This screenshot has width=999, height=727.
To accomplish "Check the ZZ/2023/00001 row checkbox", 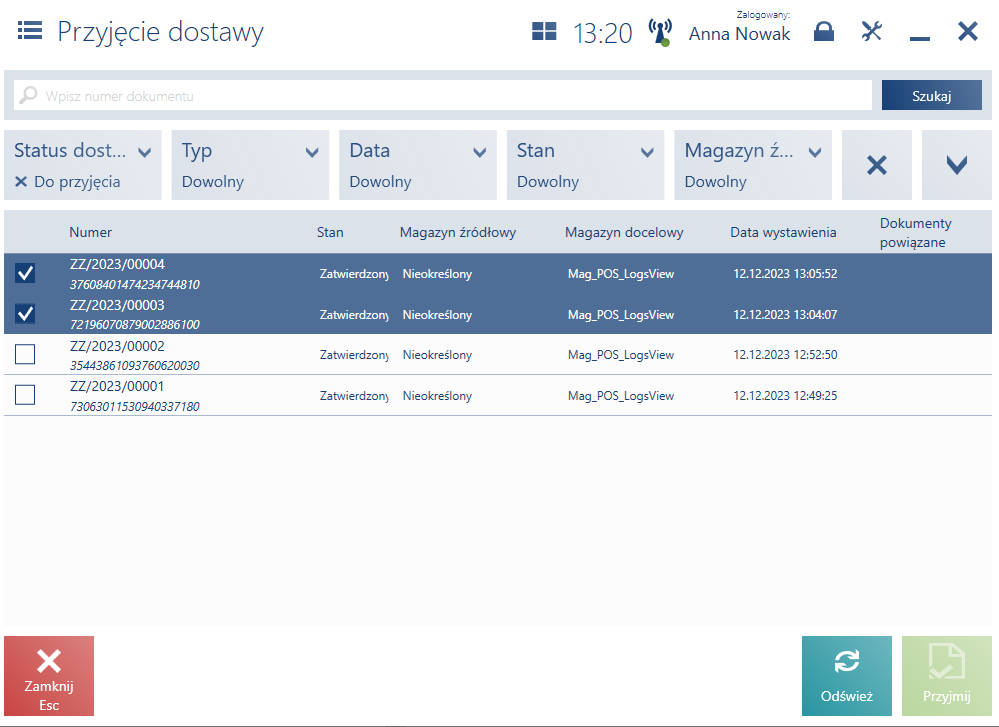I will [25, 395].
